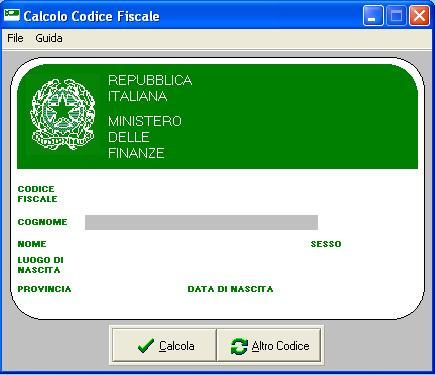Close the Calcolo Codice Fiscale window
The height and width of the screenshot is (375, 435).
point(419,15)
